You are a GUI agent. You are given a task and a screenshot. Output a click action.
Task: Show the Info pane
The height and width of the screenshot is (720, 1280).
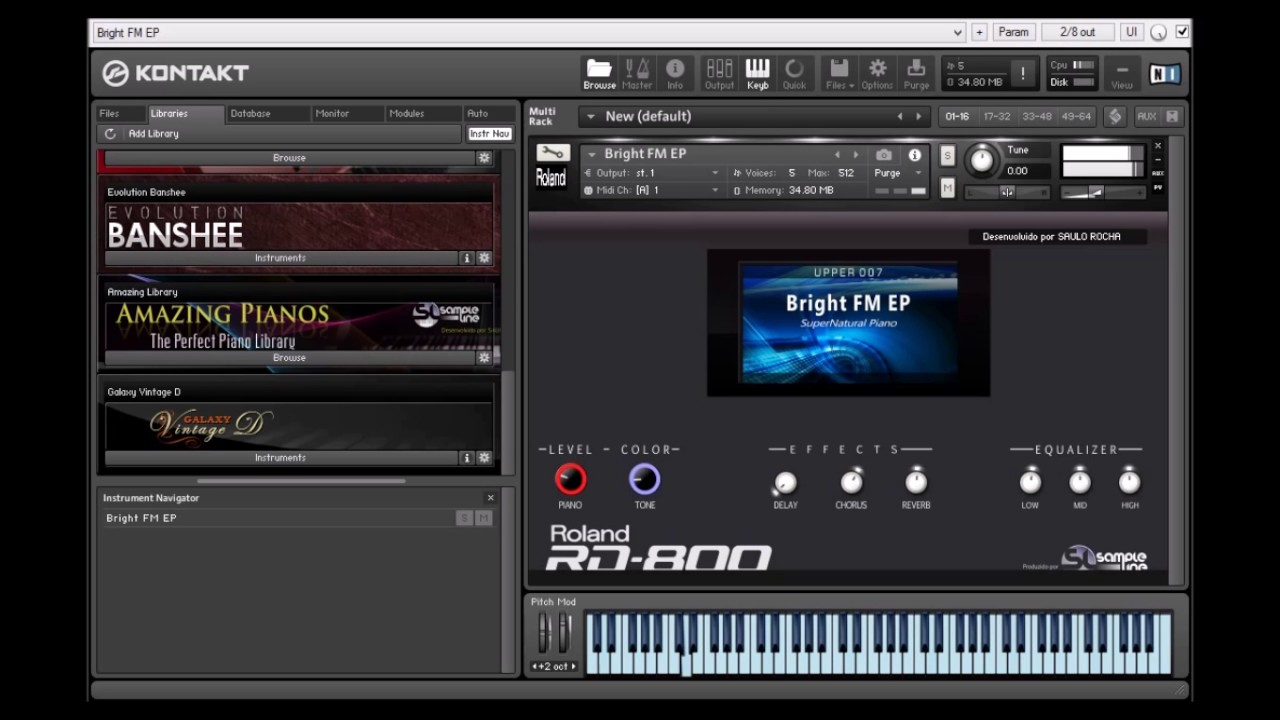675,73
